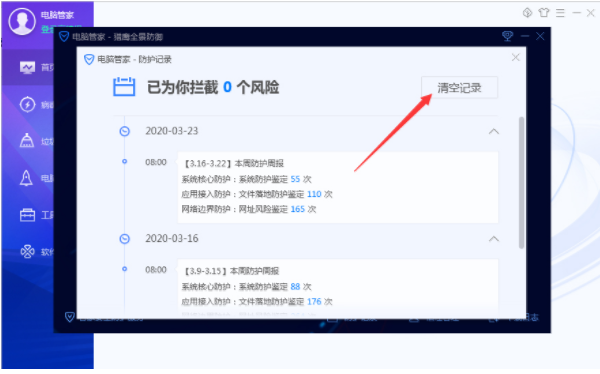
Task: Click trophy icon in 猎鹰全景防御 window
Action: point(507,36)
